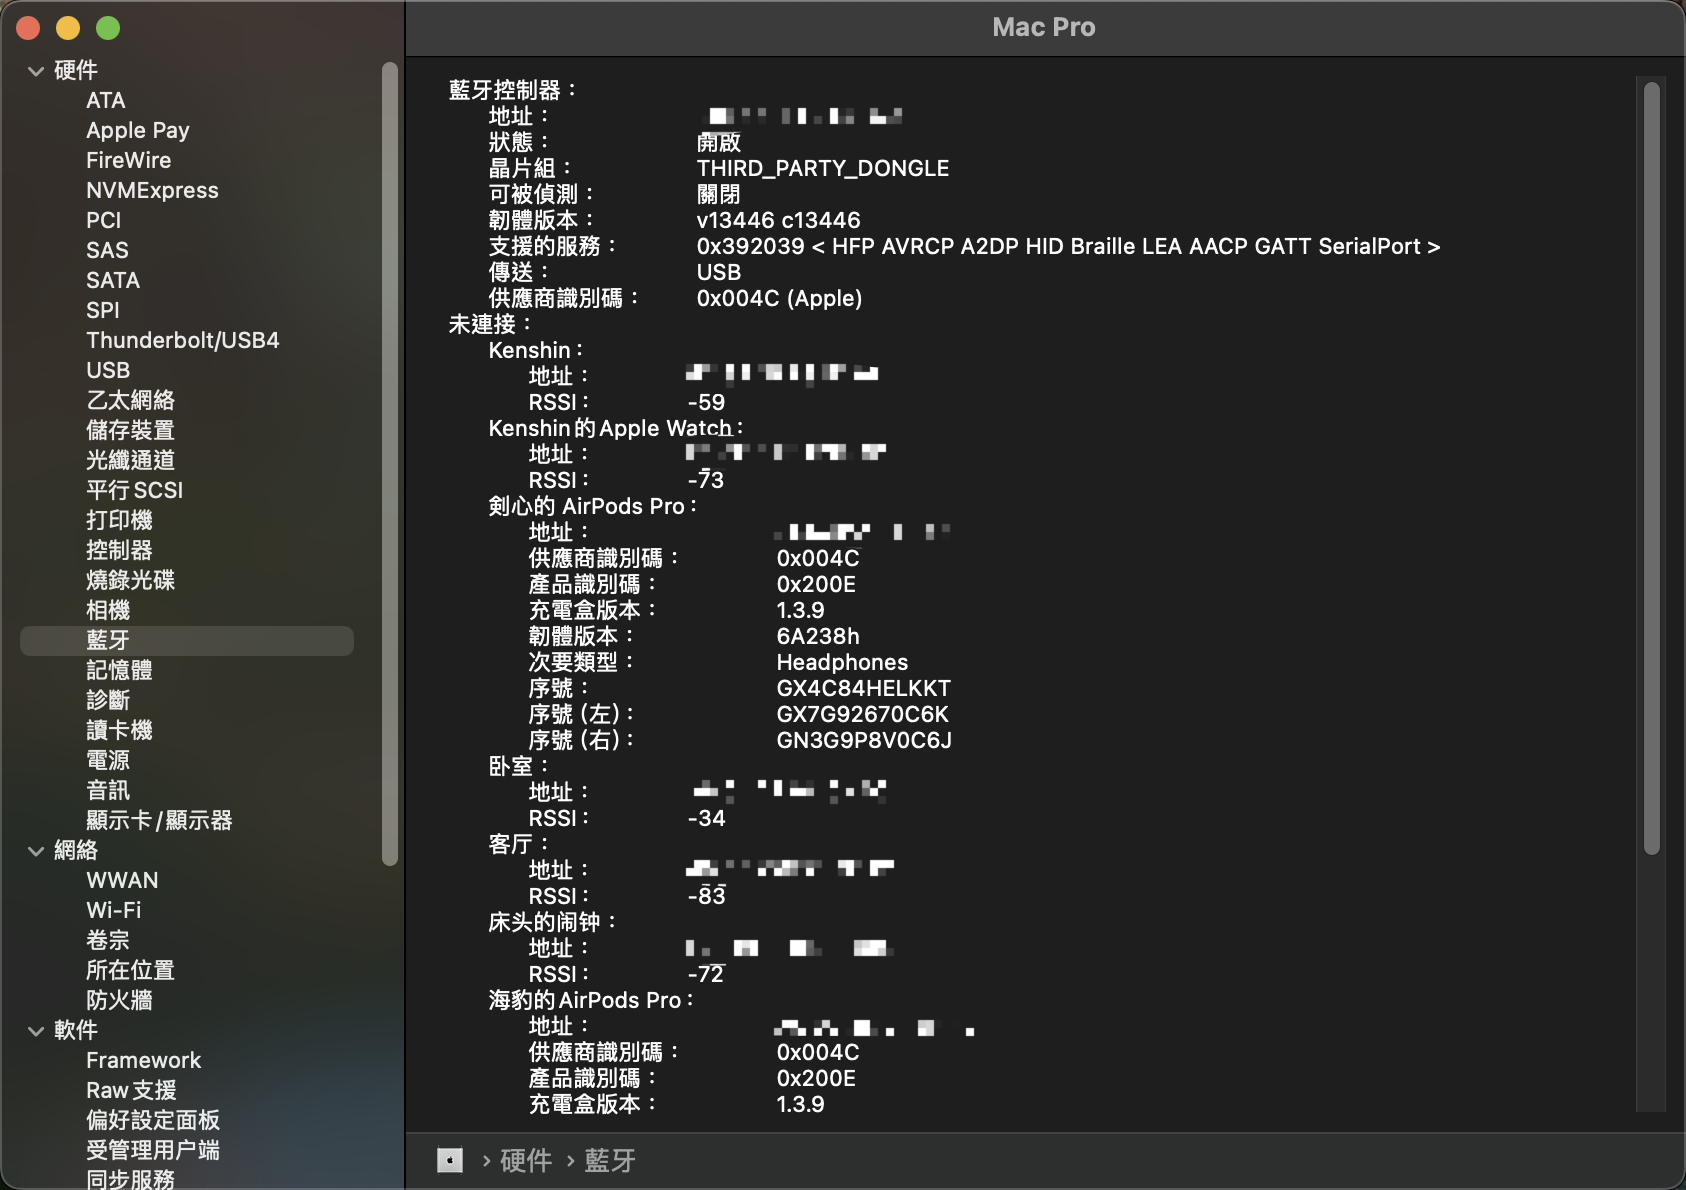Click the yellow minimize window button
The height and width of the screenshot is (1190, 1686).
coord(68,28)
